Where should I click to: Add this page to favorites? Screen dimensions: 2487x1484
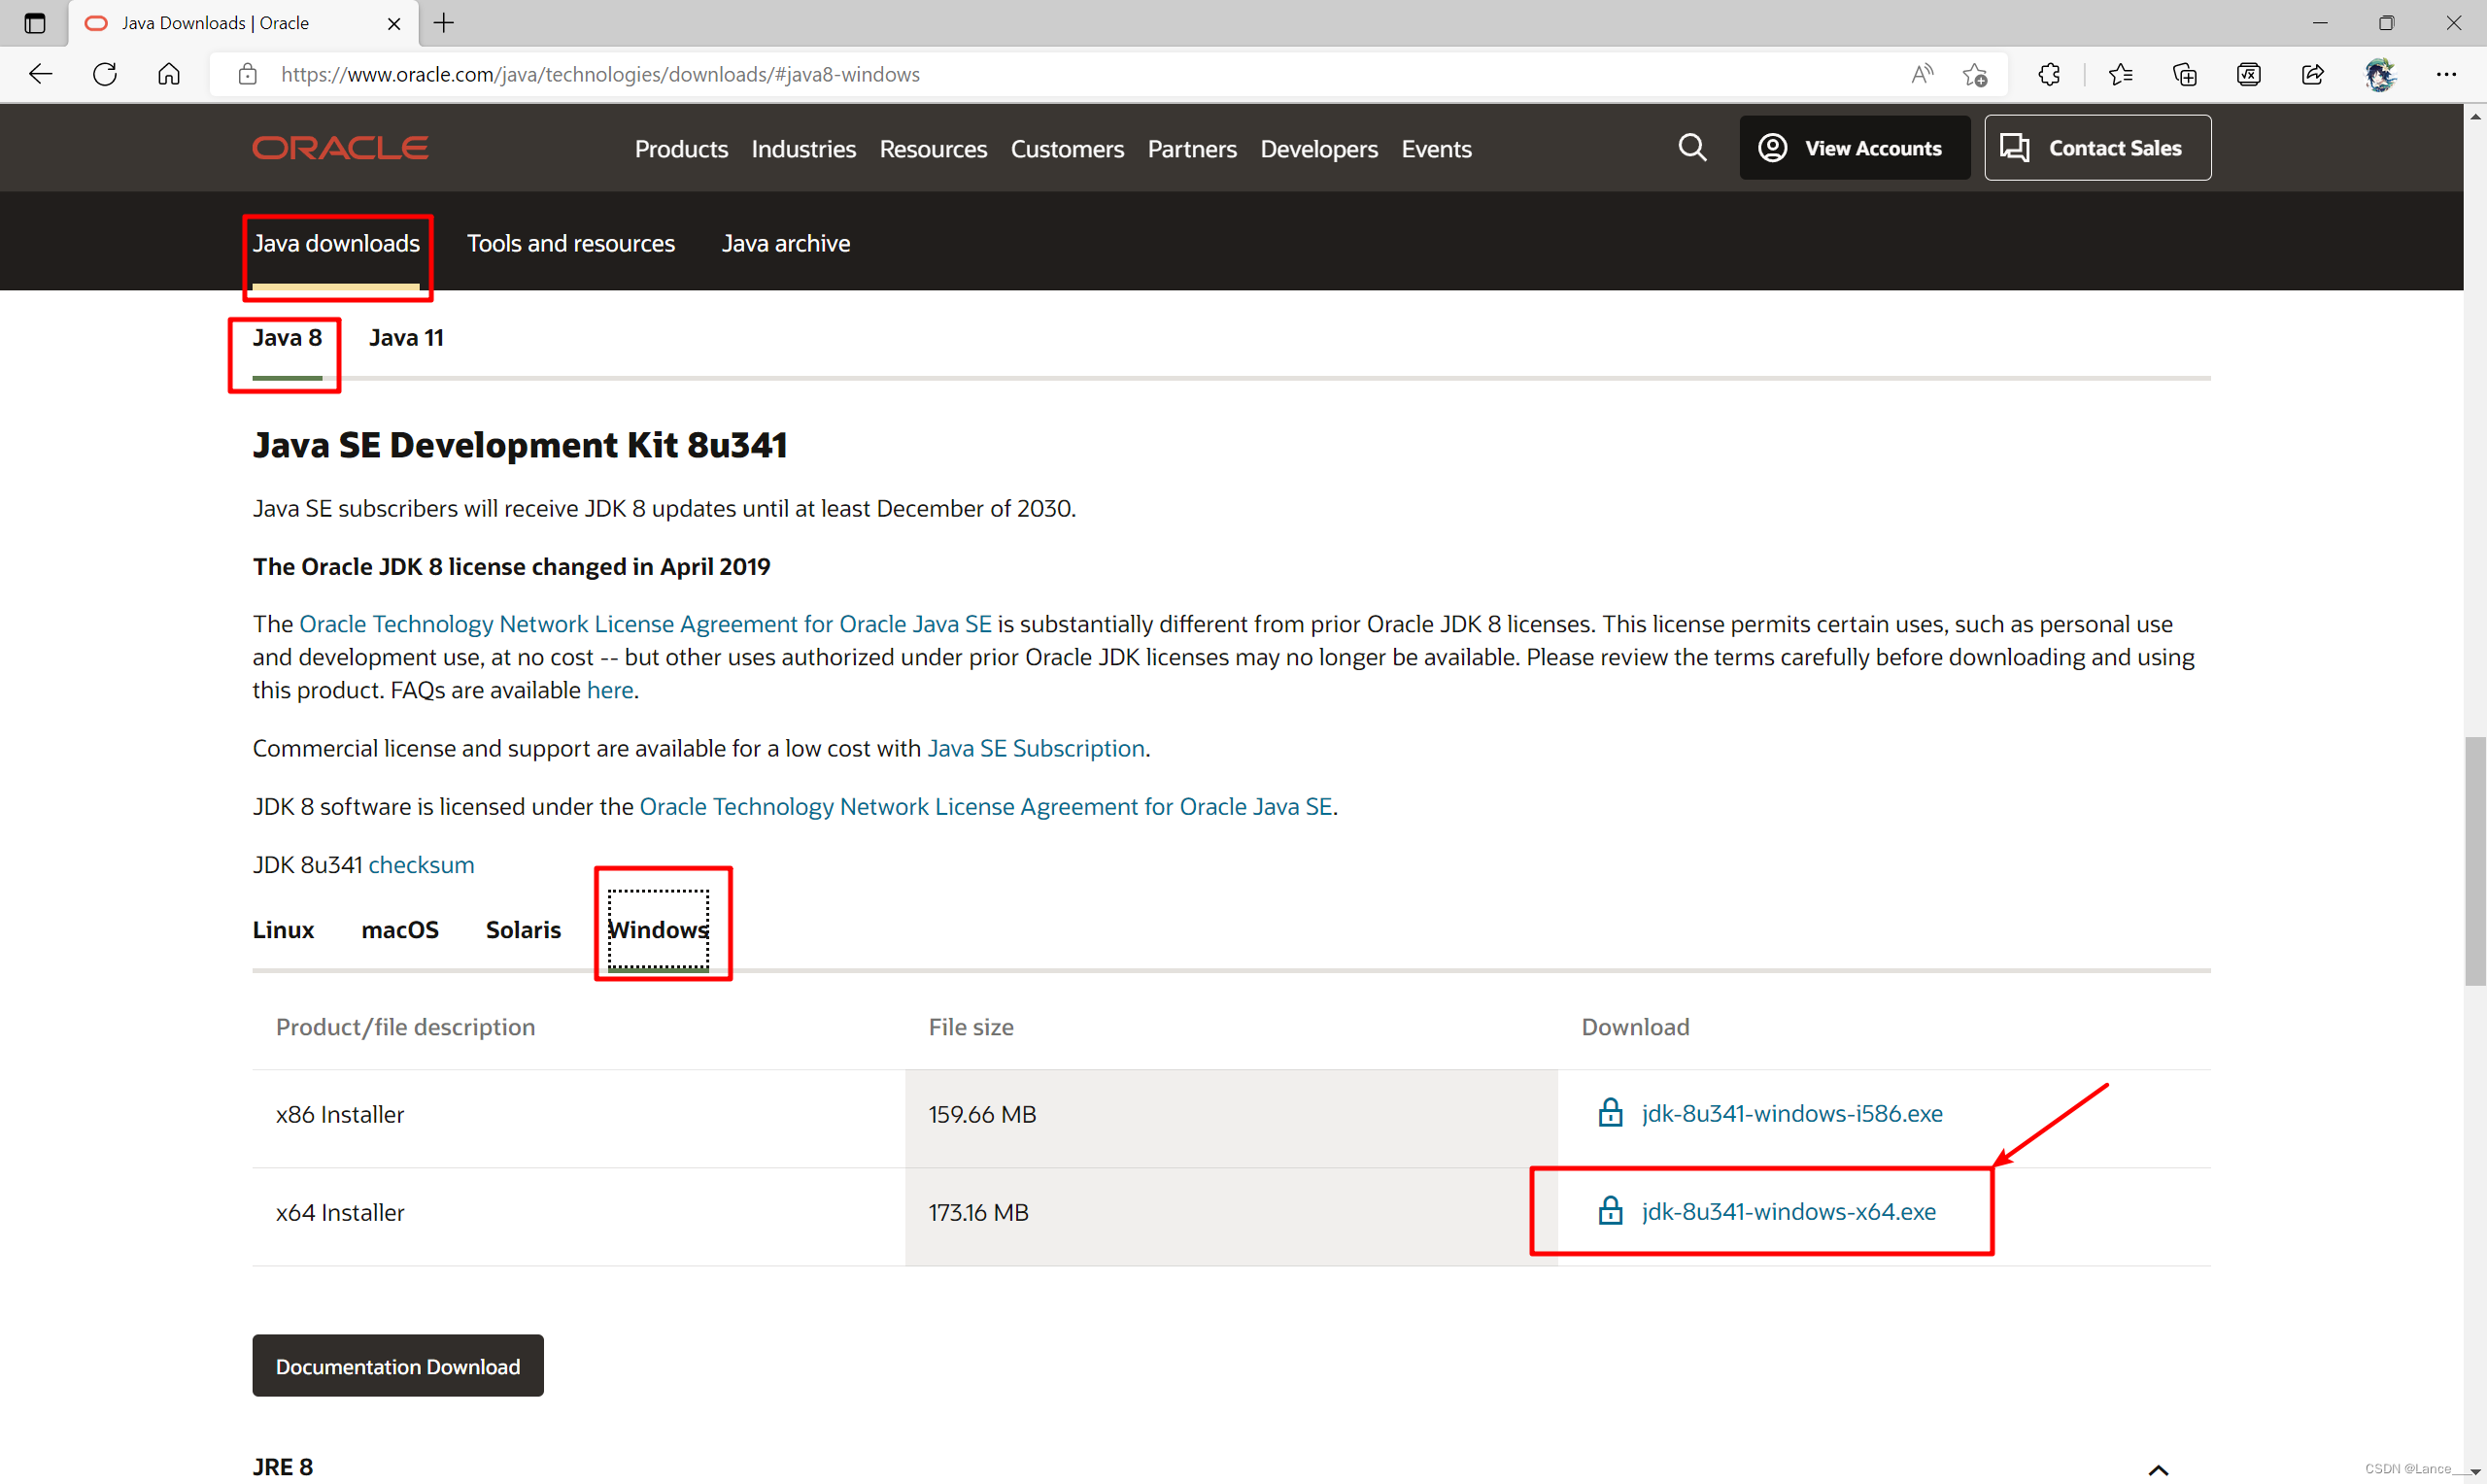[1975, 74]
